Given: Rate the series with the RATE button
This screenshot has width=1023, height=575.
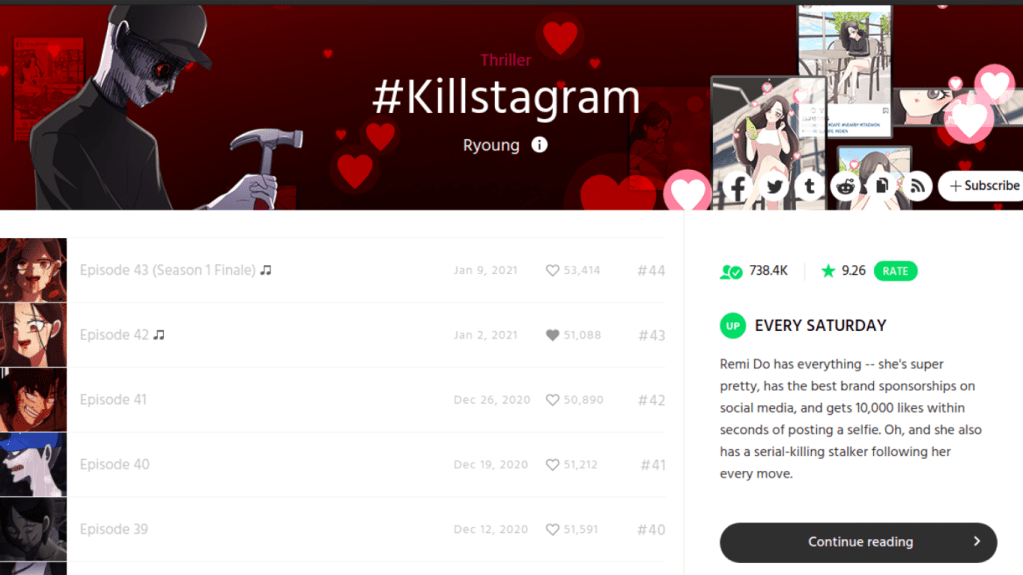Looking at the screenshot, I should coord(895,271).
